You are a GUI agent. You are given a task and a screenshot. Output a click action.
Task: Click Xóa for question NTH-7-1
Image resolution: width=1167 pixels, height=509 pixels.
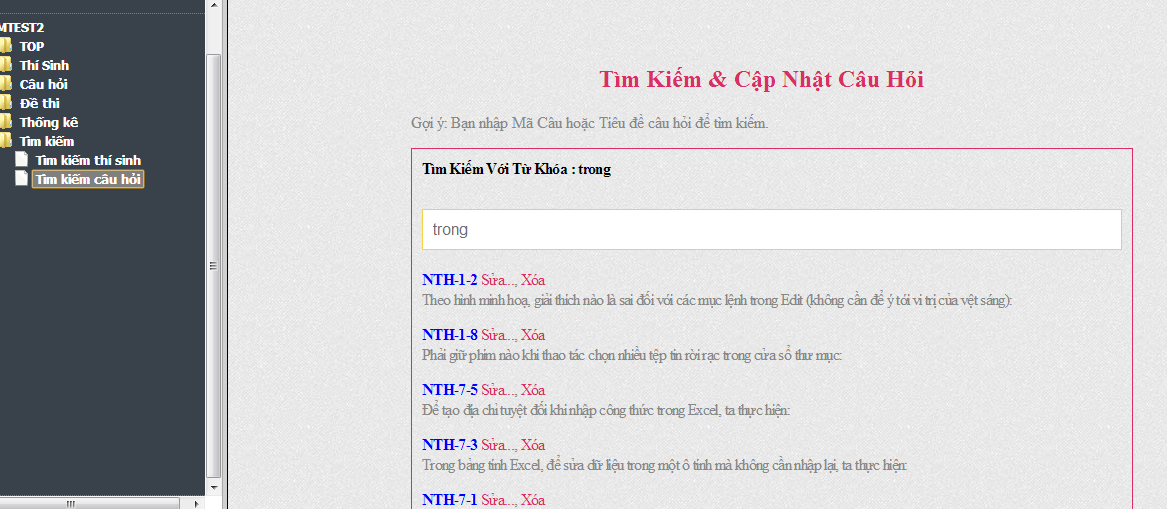tap(533, 500)
